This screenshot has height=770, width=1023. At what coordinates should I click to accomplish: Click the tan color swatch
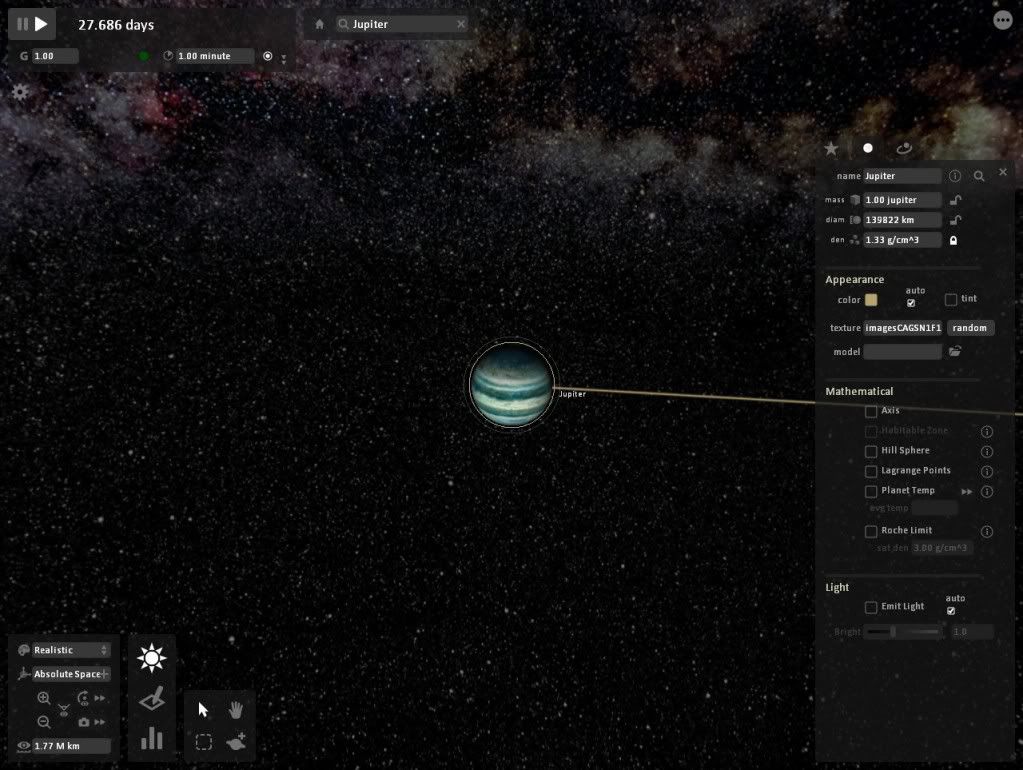coord(871,300)
